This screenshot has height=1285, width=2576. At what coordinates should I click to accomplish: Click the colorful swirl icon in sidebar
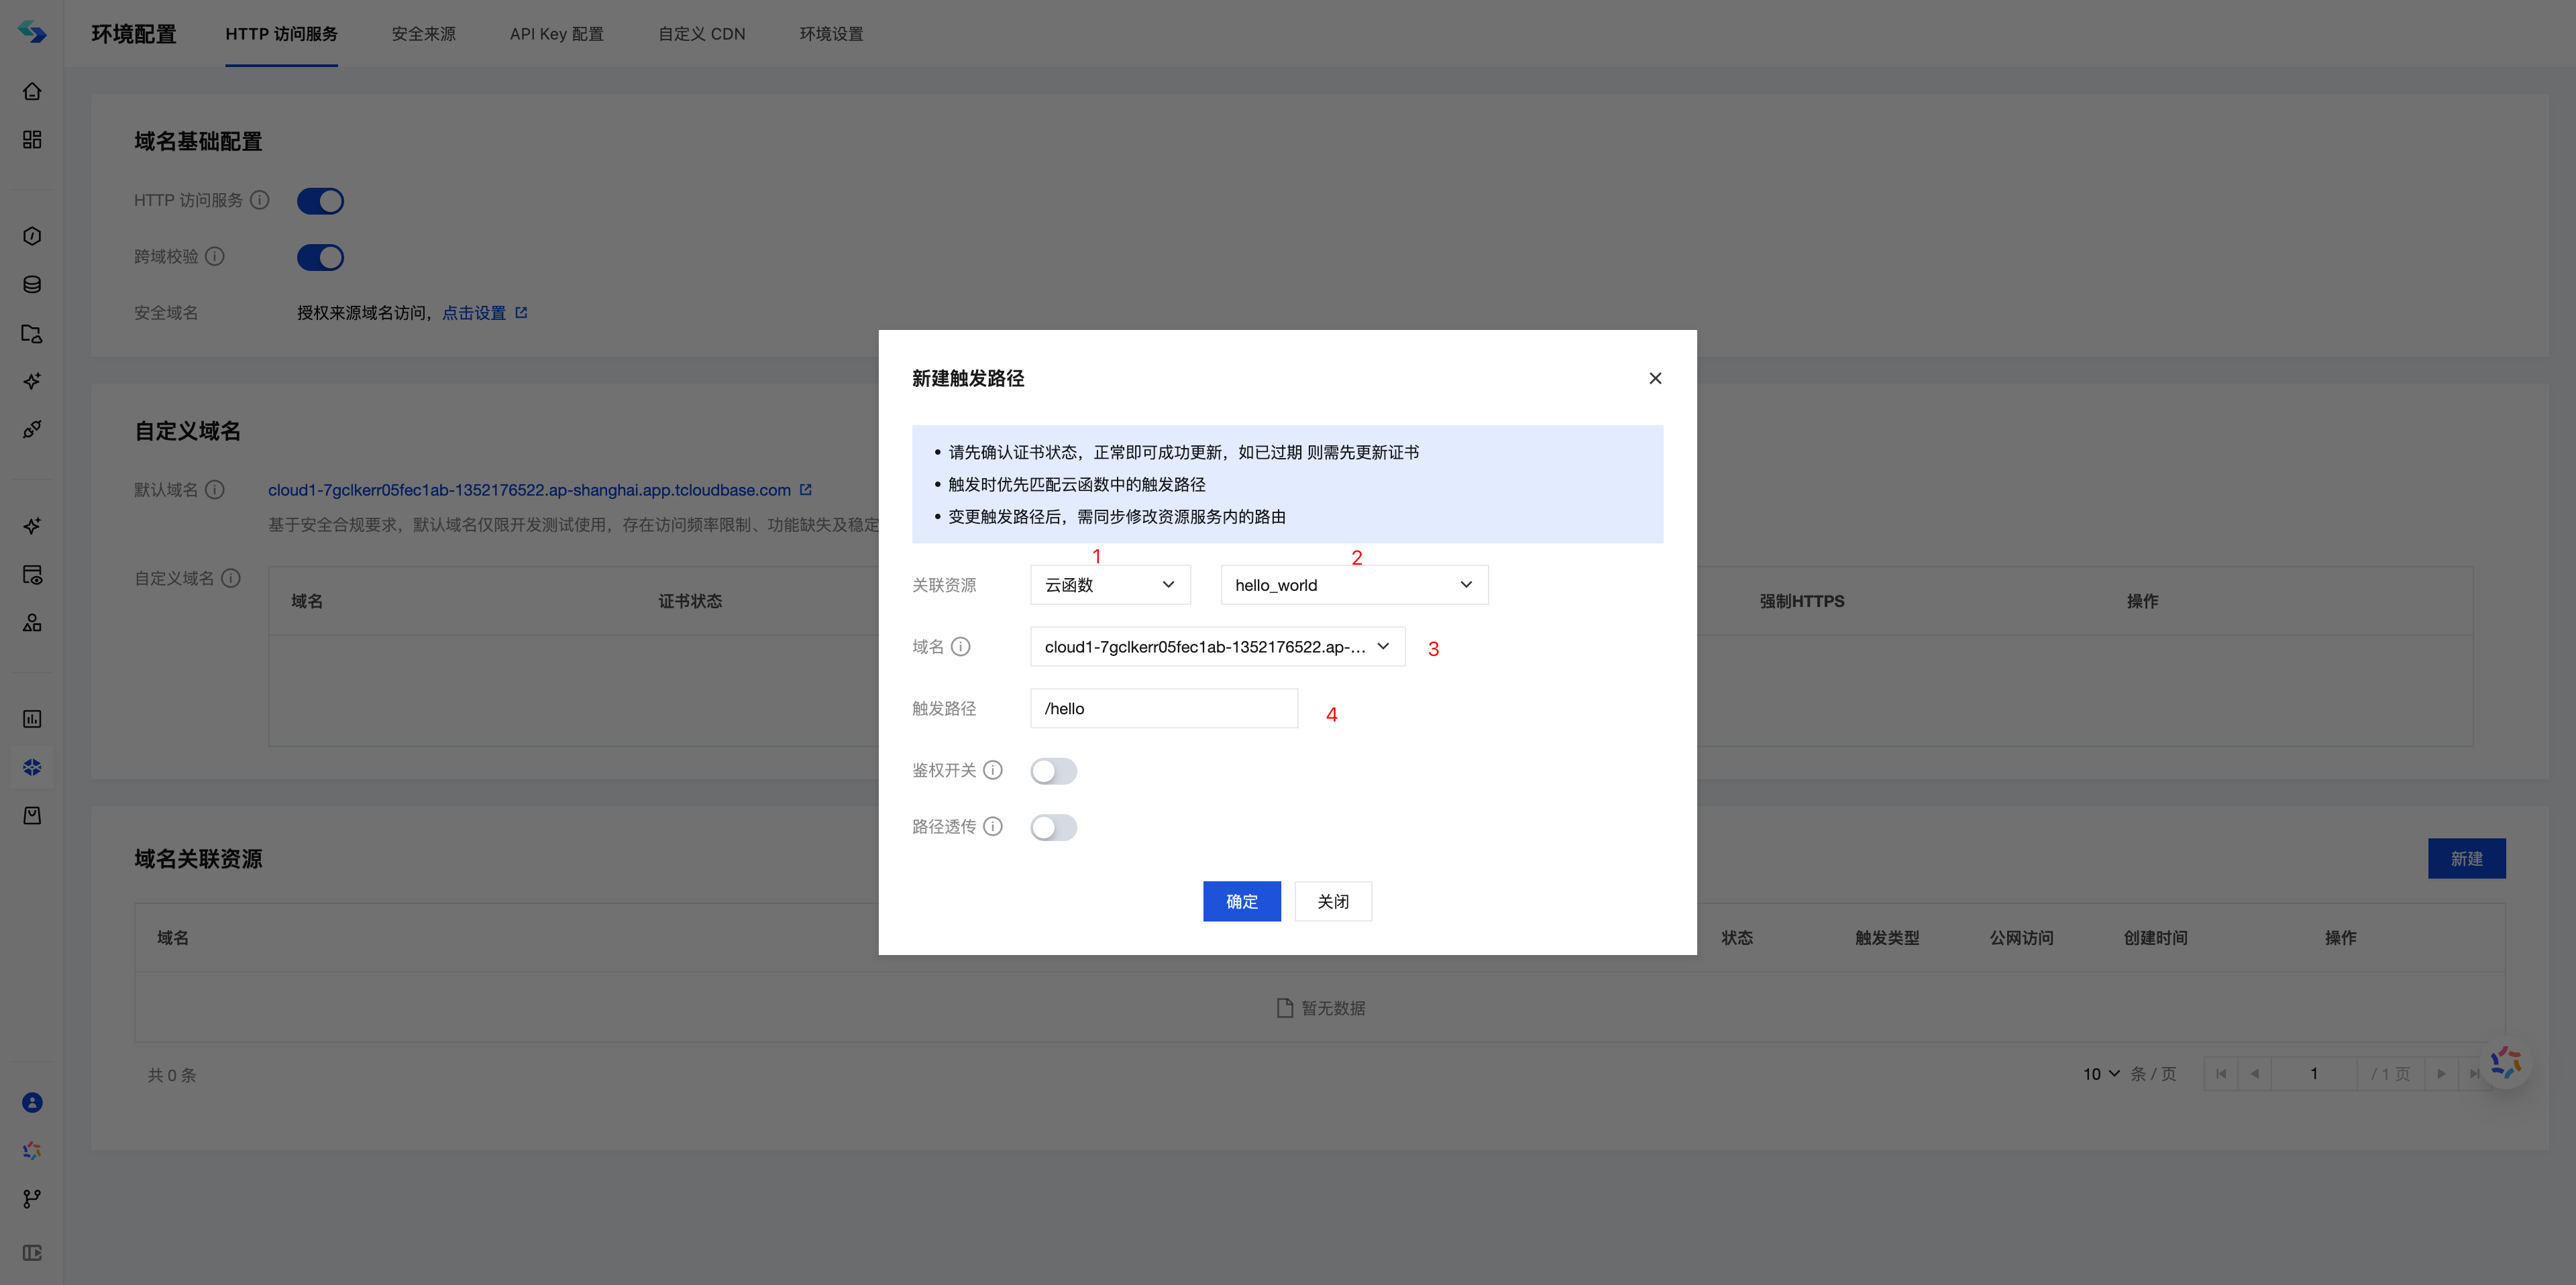click(32, 1150)
